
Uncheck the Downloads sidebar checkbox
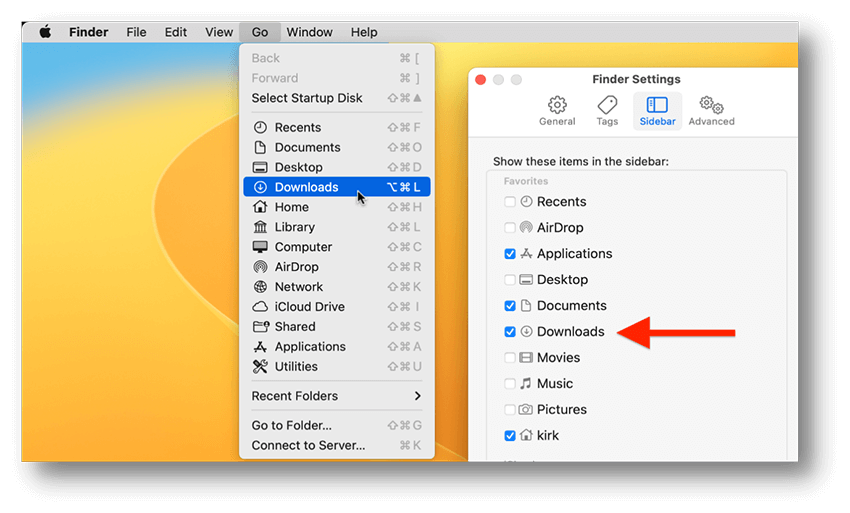click(510, 332)
